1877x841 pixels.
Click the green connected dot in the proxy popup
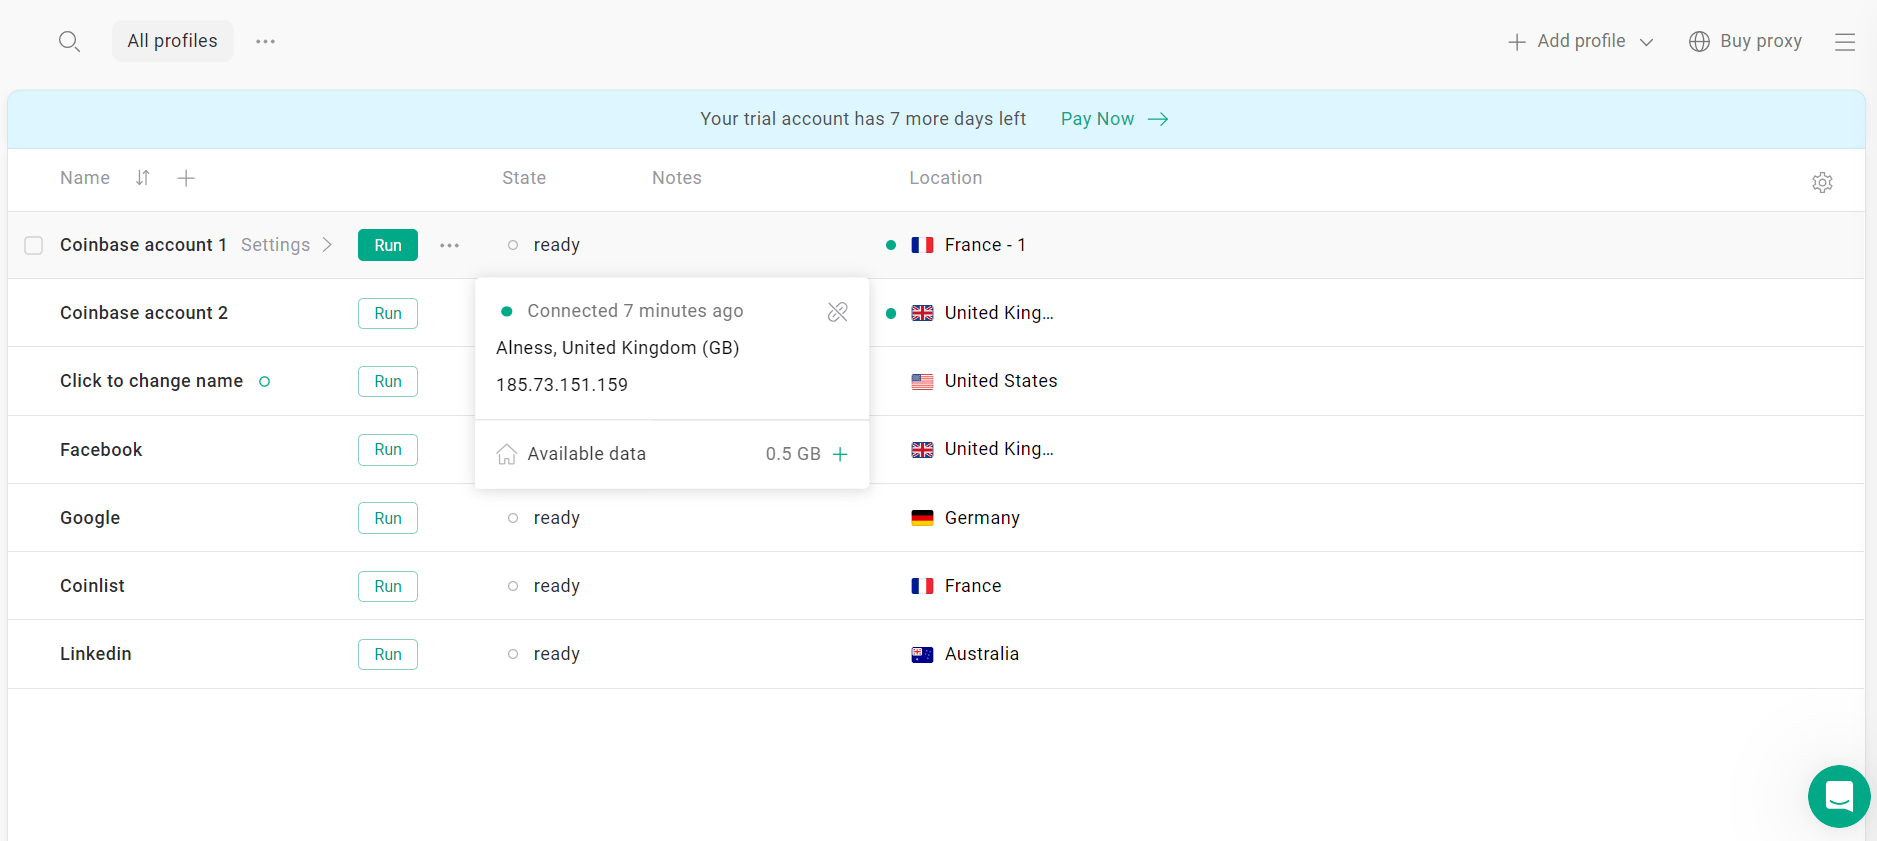[x=507, y=311]
